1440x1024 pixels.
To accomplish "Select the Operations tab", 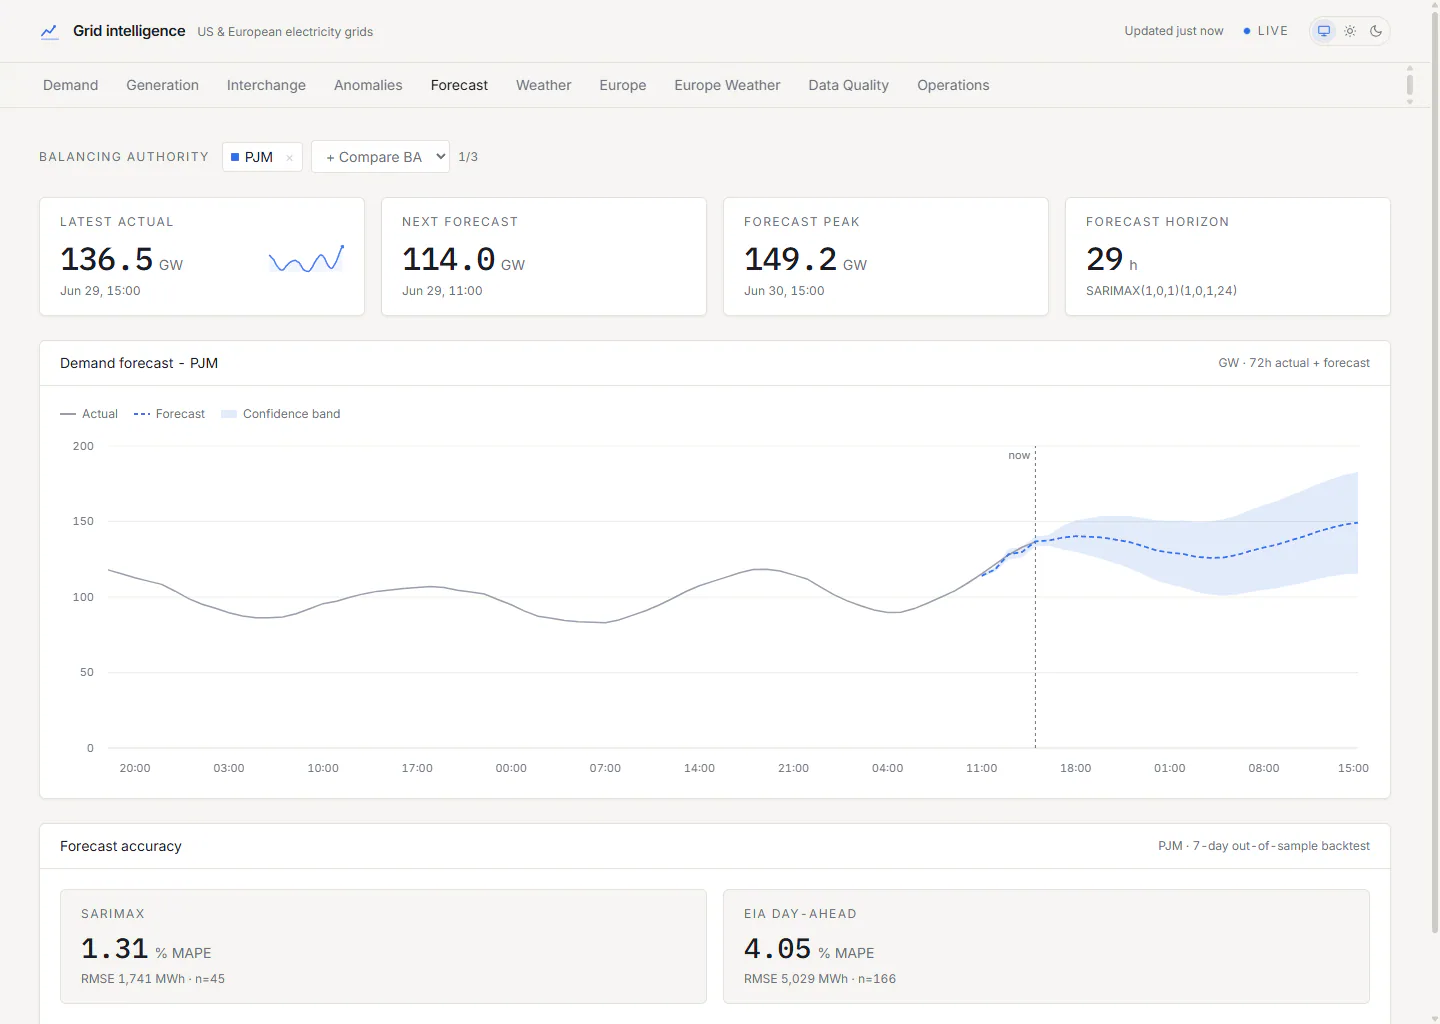I will 953,85.
